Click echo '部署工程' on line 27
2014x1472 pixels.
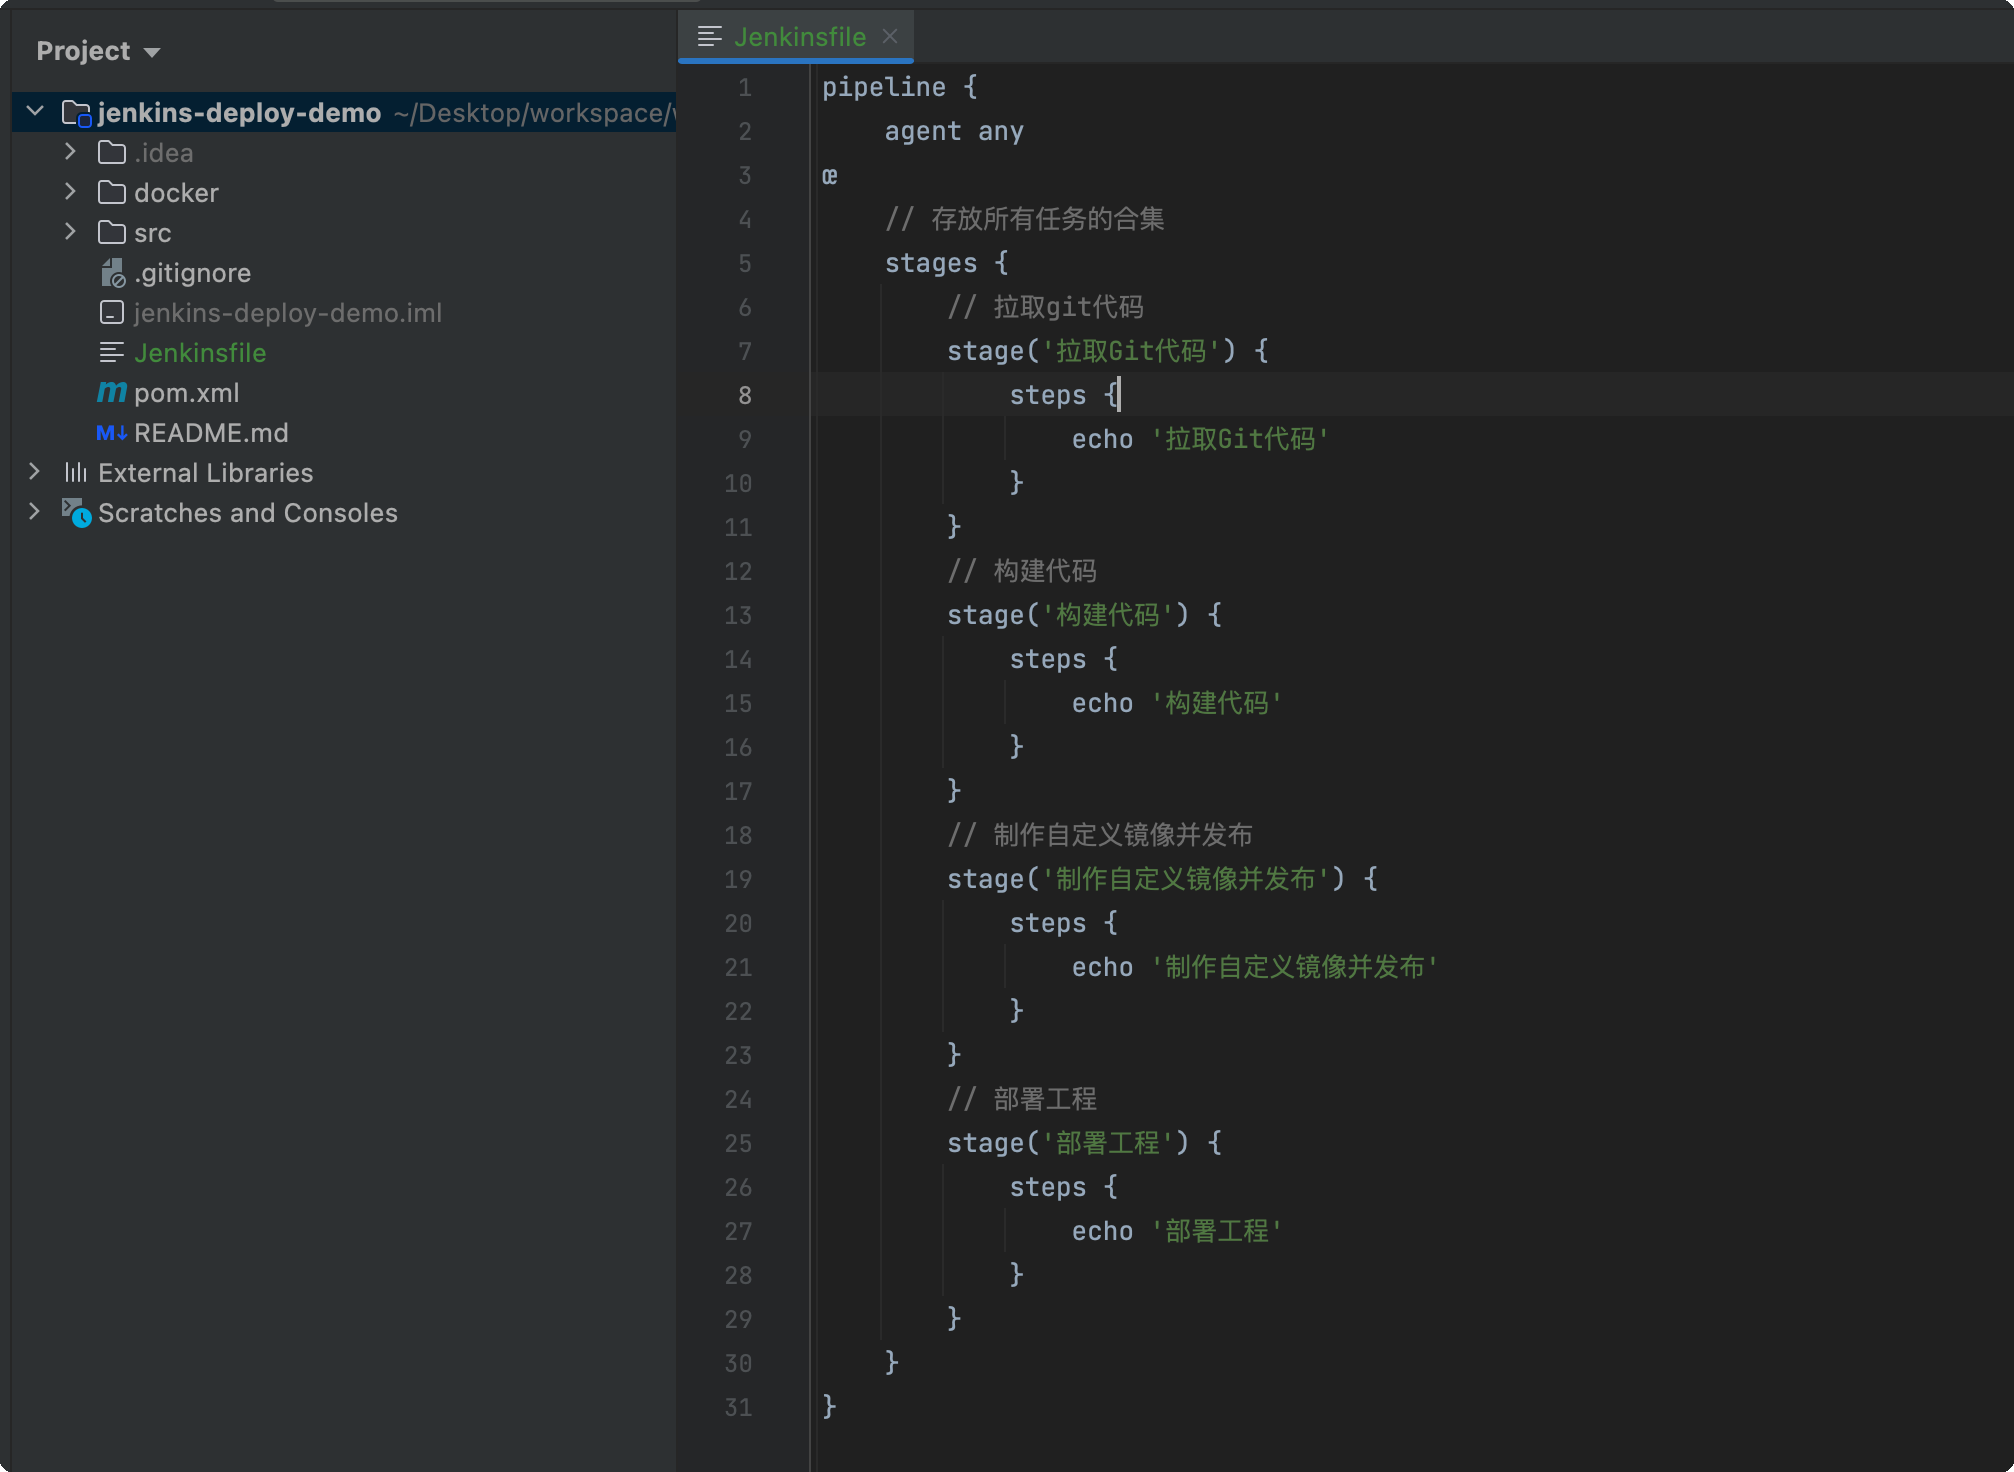coord(1177,1231)
